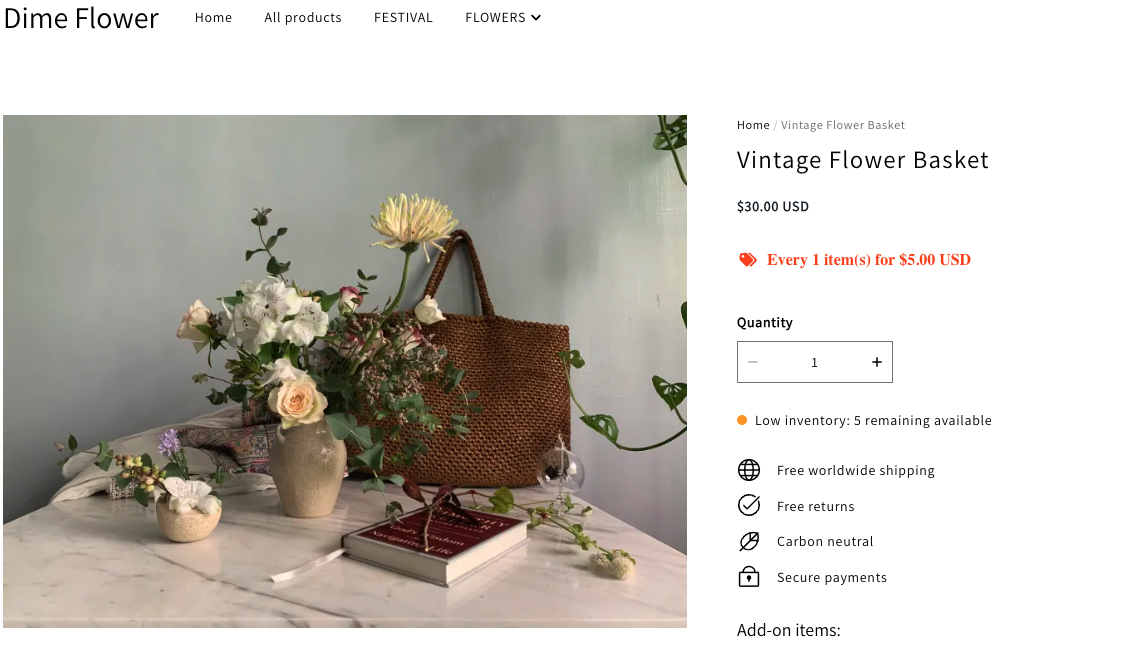Increase quantity with the plus button
The height and width of the screenshot is (647, 1135).
876,362
